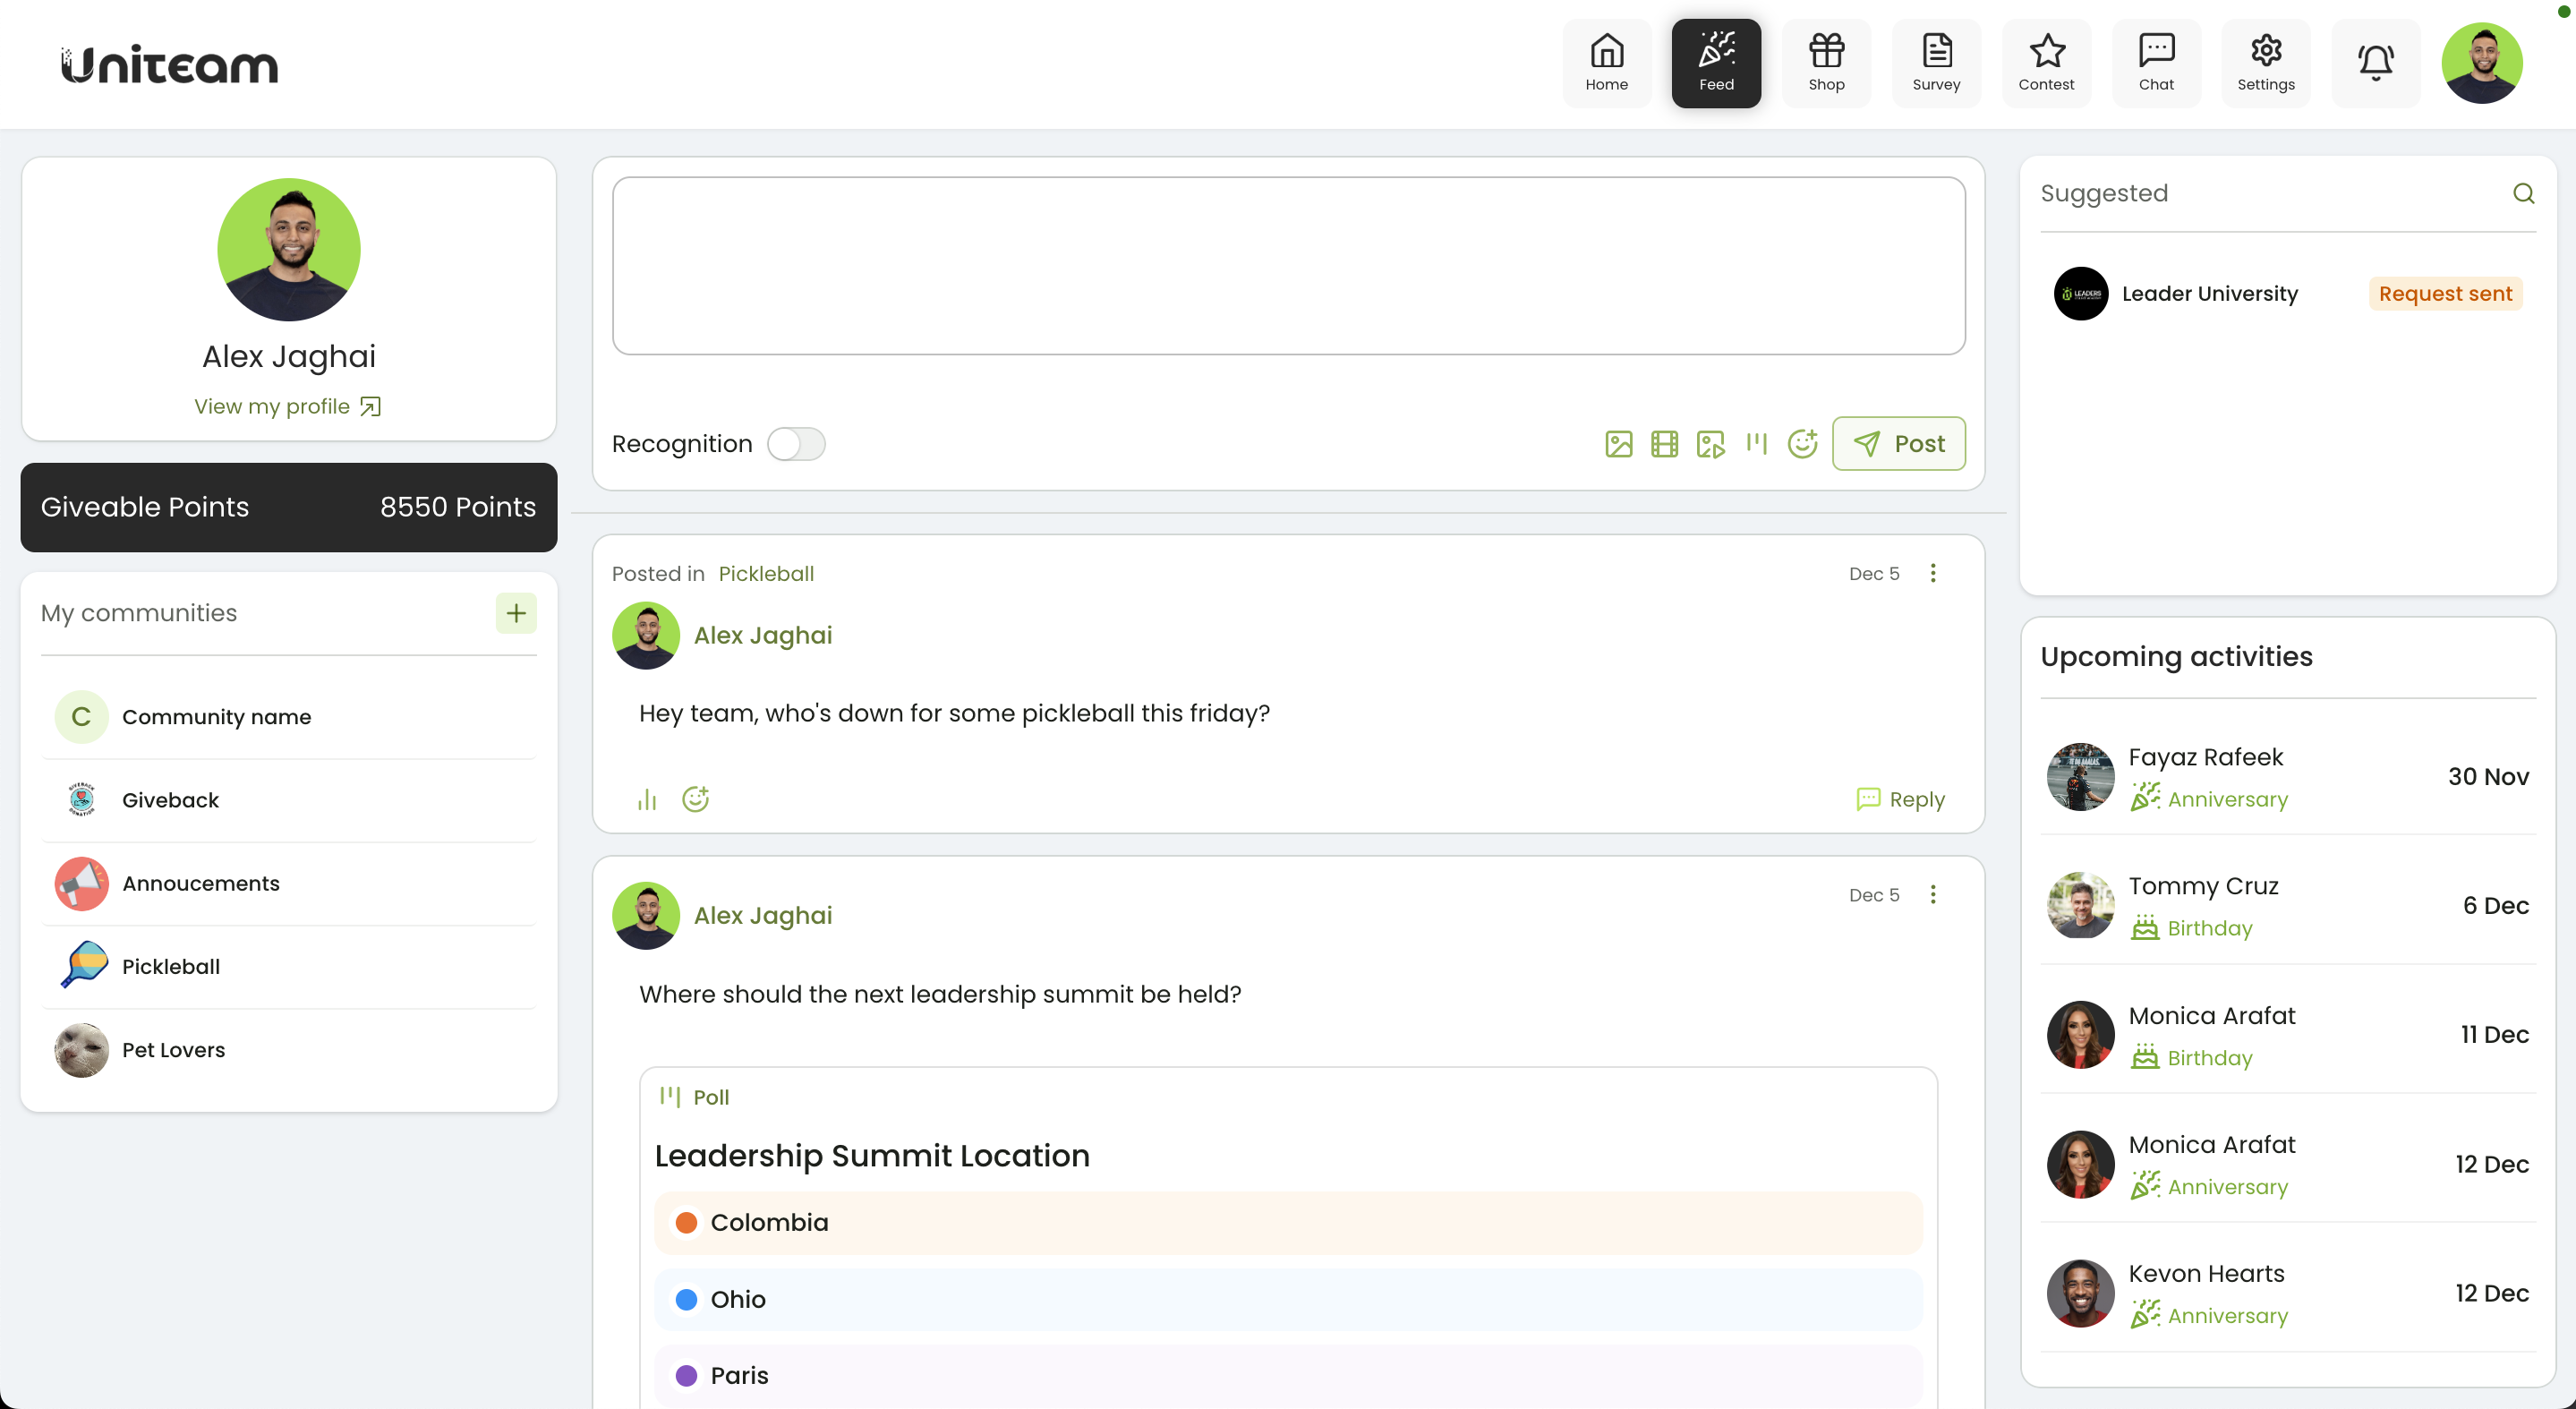2576x1409 pixels.
Task: Open the emoji picker in the composer
Action: click(1803, 443)
